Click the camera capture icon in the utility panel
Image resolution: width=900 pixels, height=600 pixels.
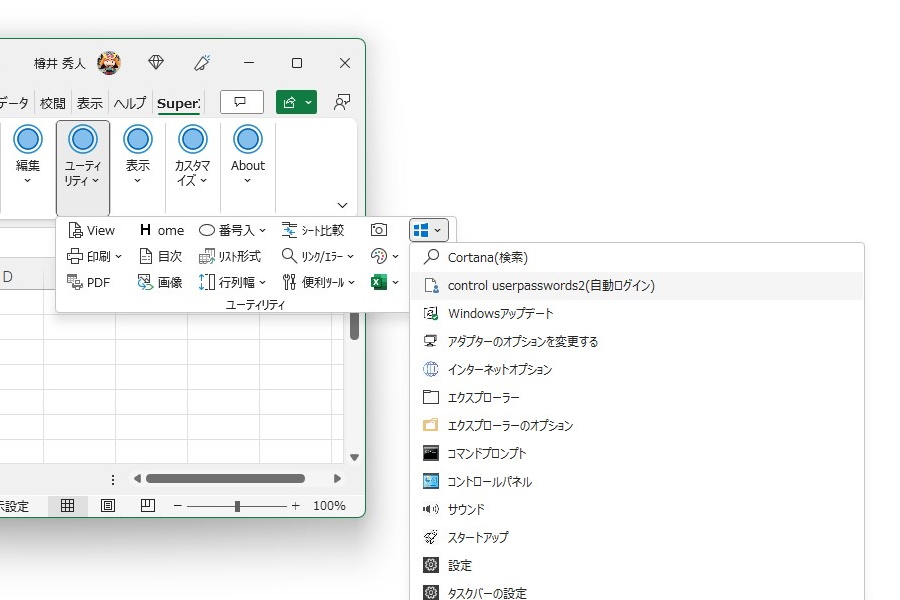(x=379, y=229)
